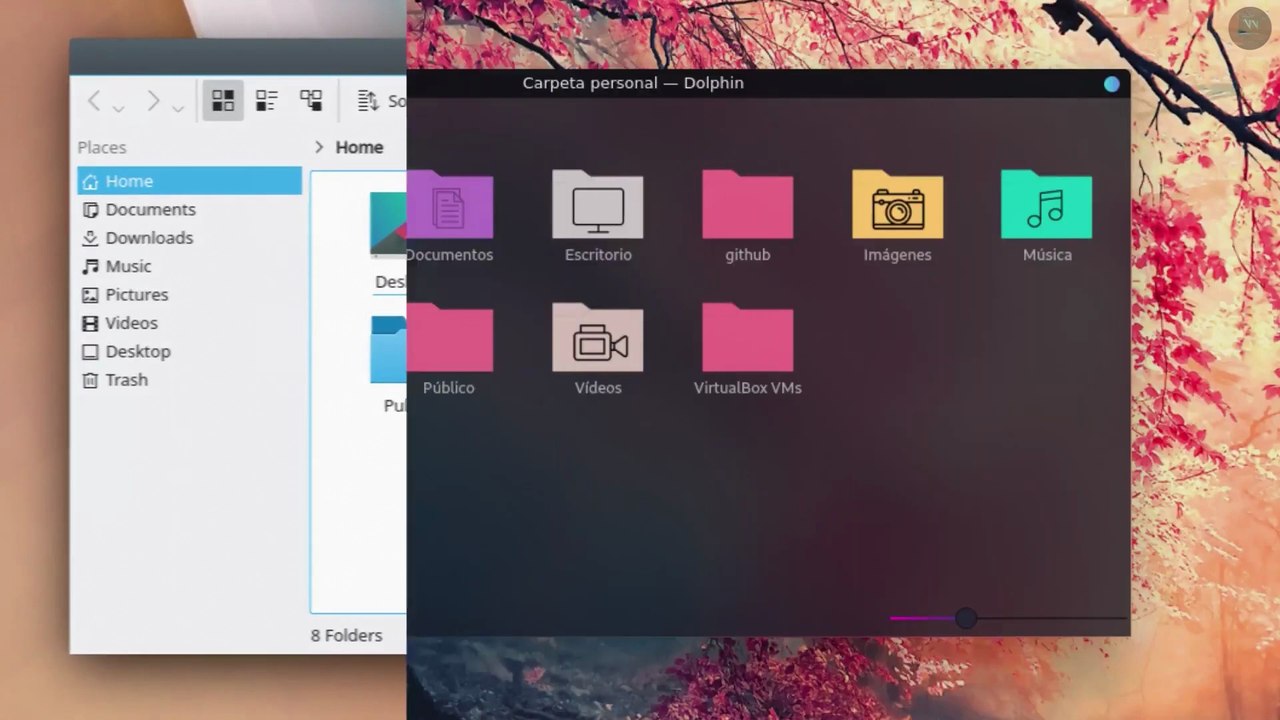Screen dimensions: 1280x720
Task: Go back in light Dolphin window
Action: click(x=94, y=101)
